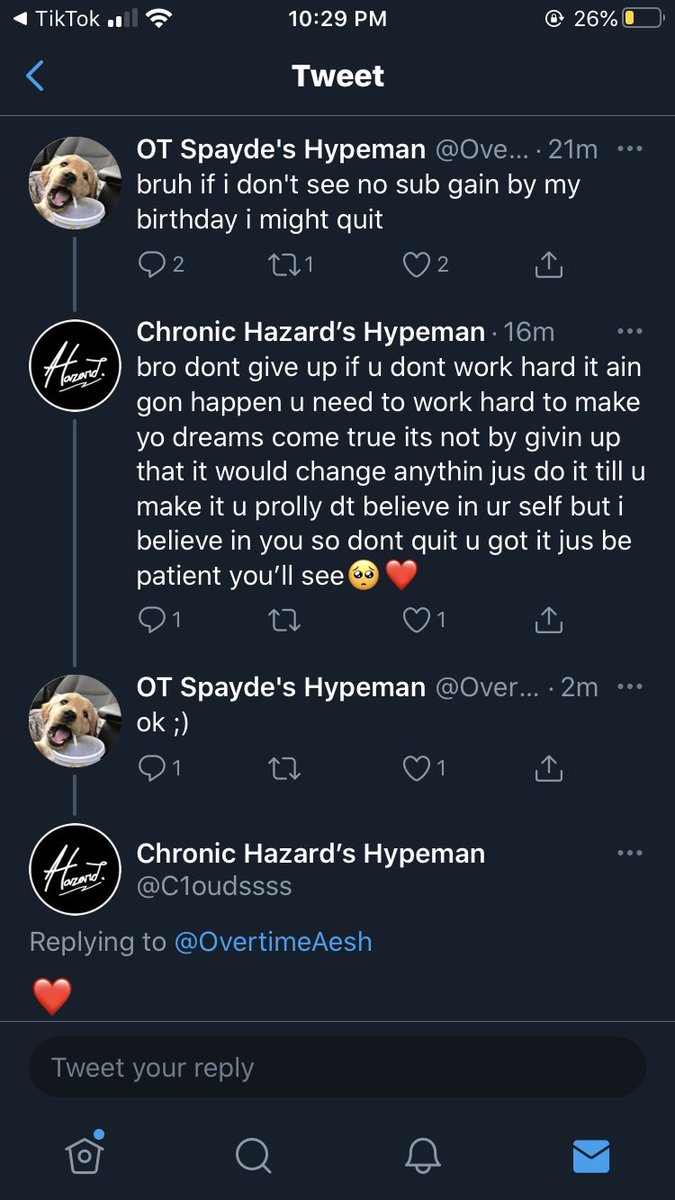Open options menu on the 'ok ;)' tweet
Image resolution: width=675 pixels, height=1200 pixels.
click(629, 687)
